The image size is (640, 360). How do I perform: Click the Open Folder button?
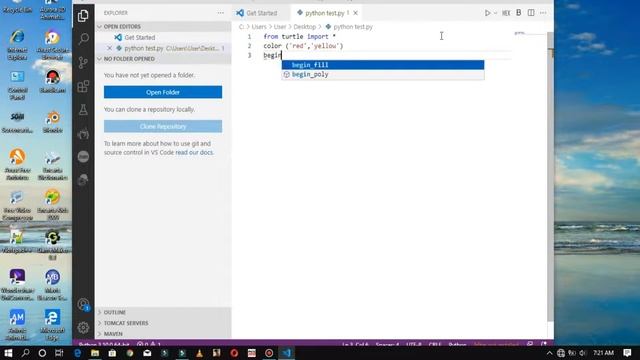click(163, 92)
